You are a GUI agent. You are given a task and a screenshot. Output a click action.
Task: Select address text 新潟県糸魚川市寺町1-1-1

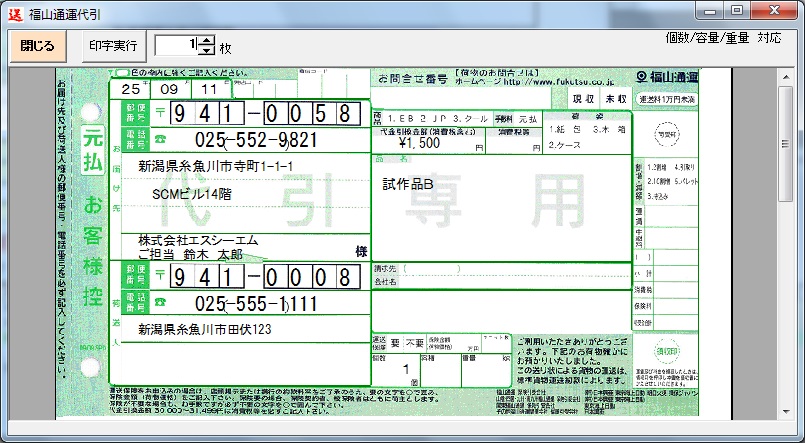216,166
